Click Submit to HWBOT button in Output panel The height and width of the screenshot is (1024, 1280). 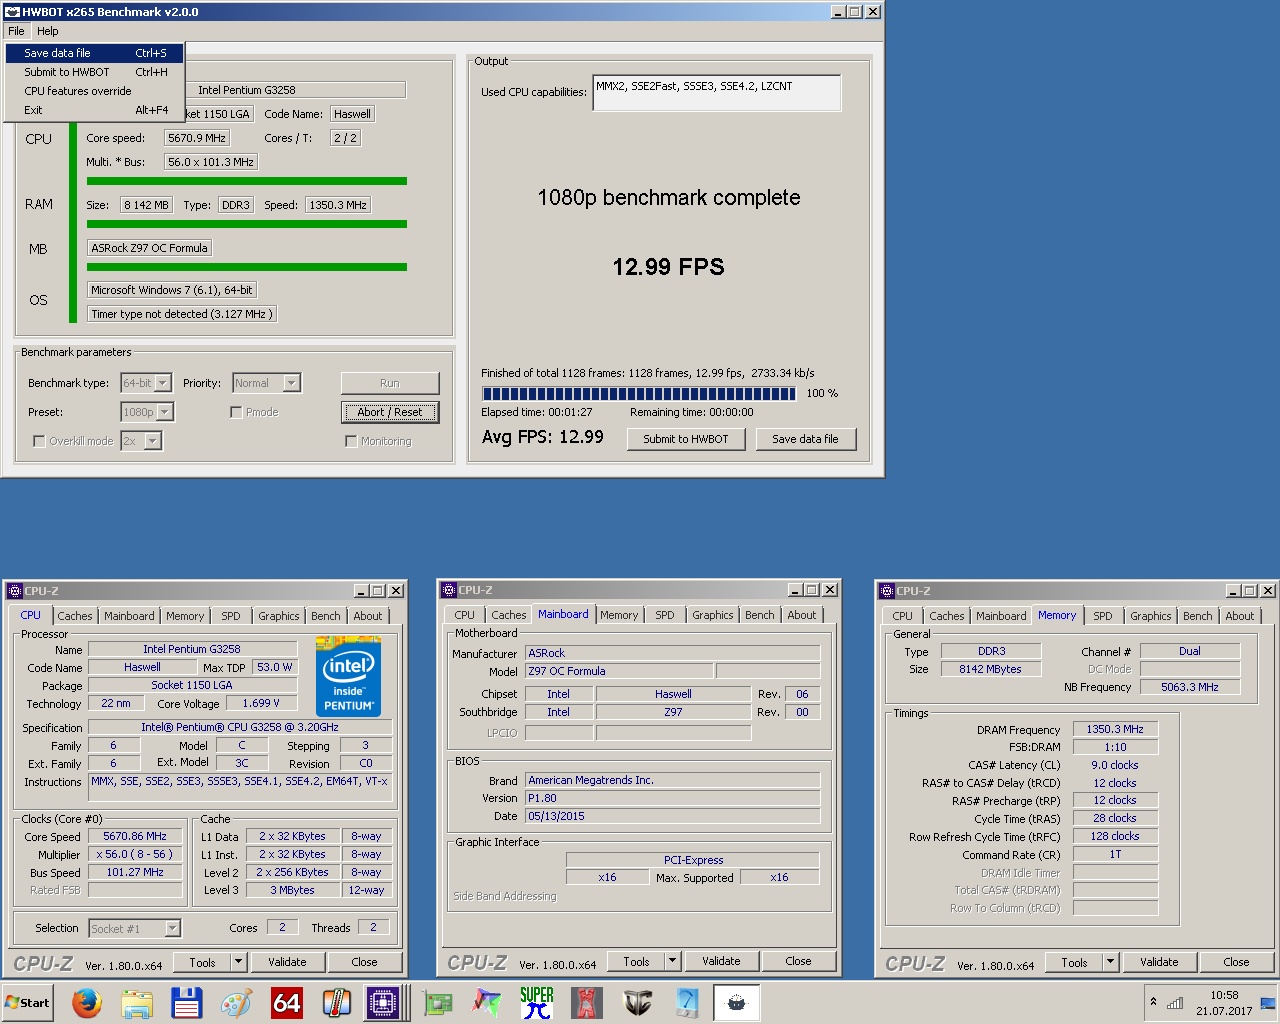point(686,439)
